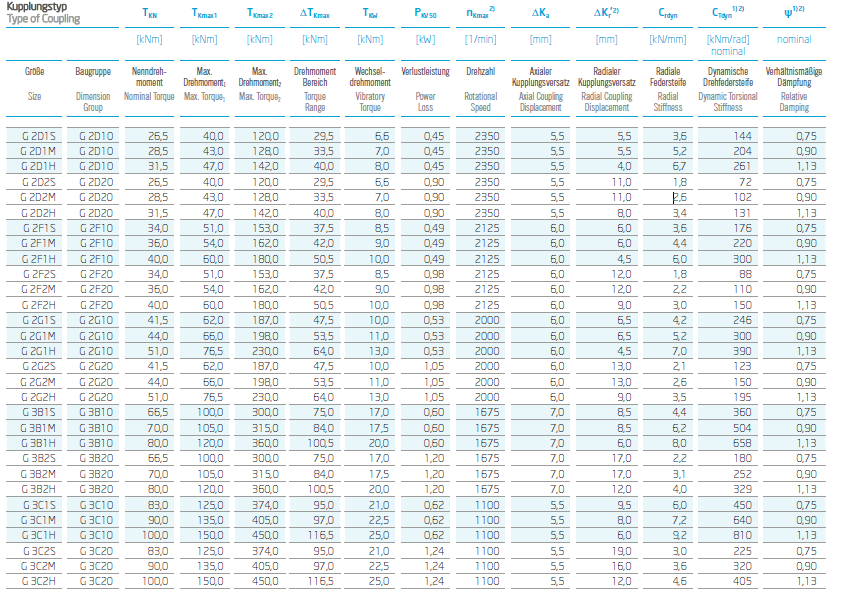Click the Verlustleistung column header
The width and height of the screenshot is (841, 594).
[424, 71]
